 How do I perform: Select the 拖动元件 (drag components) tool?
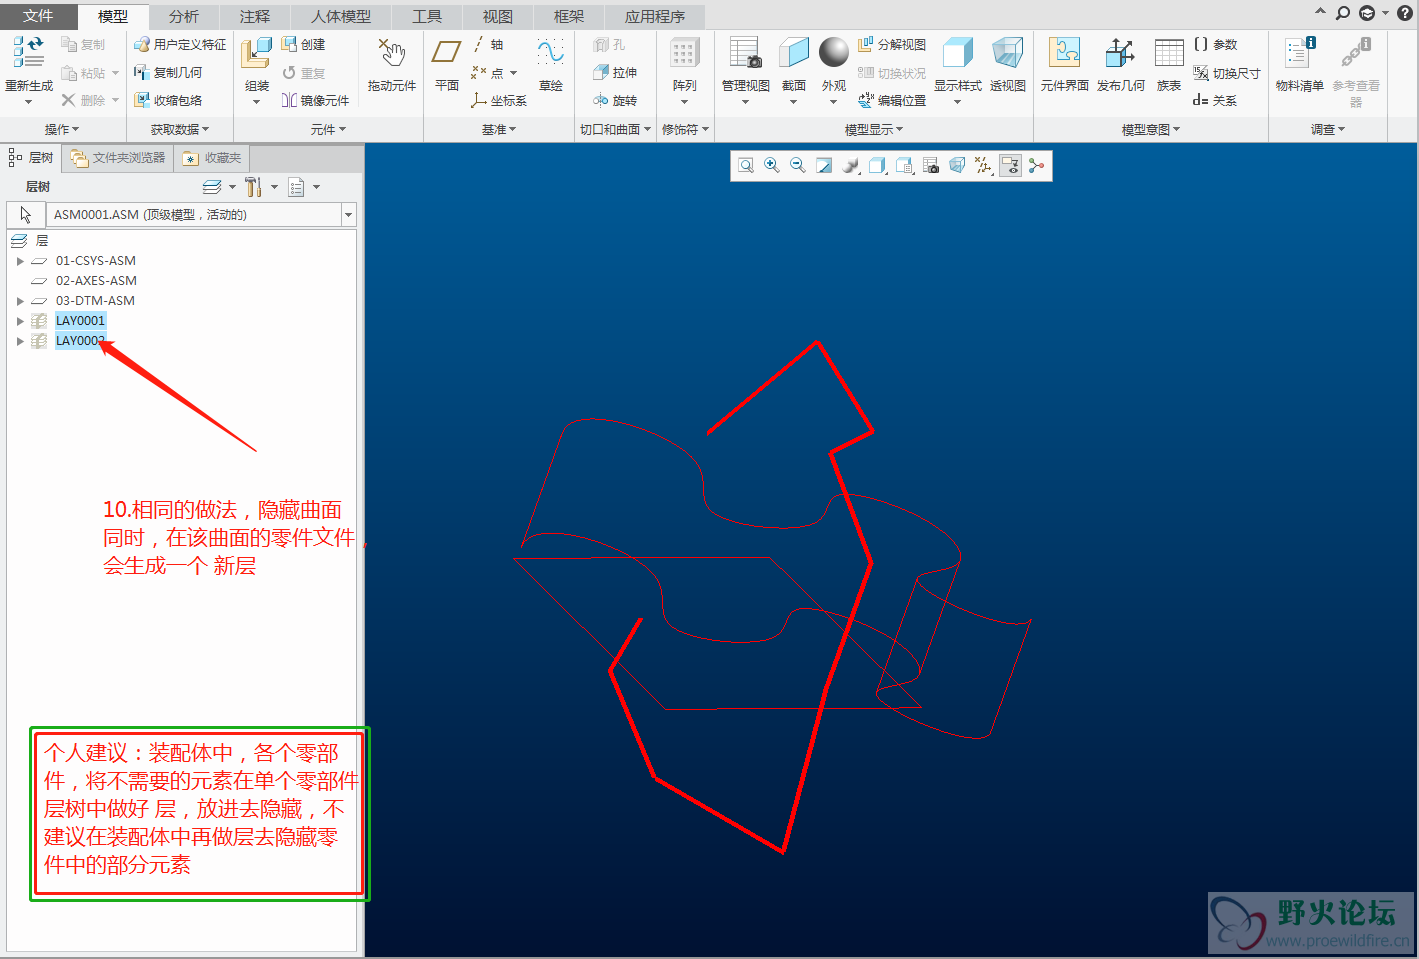coord(391,66)
